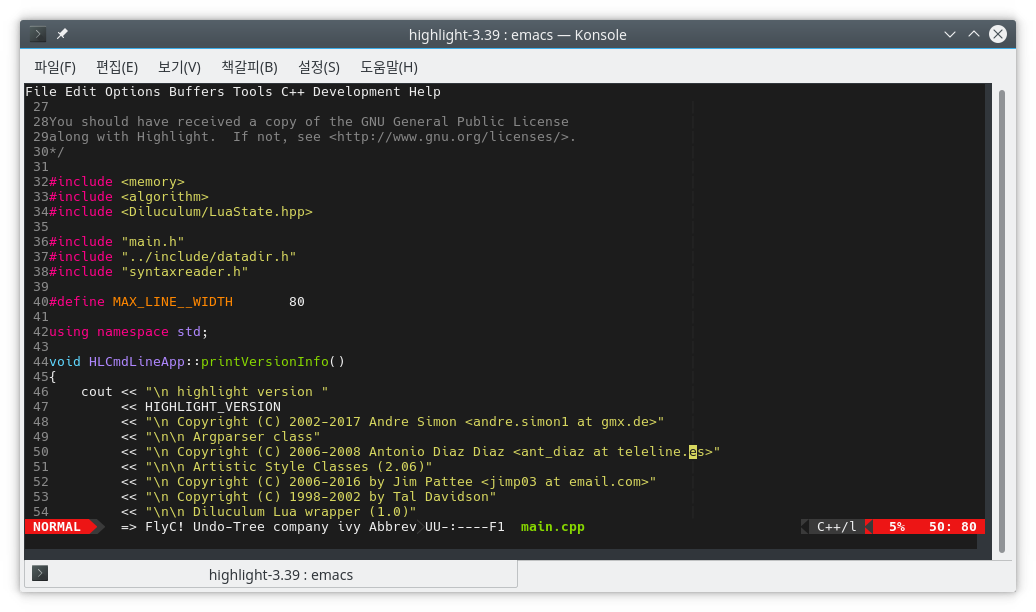The height and width of the screenshot is (612, 1036).
Task: Click the main.cpp buffer name
Action: click(552, 527)
